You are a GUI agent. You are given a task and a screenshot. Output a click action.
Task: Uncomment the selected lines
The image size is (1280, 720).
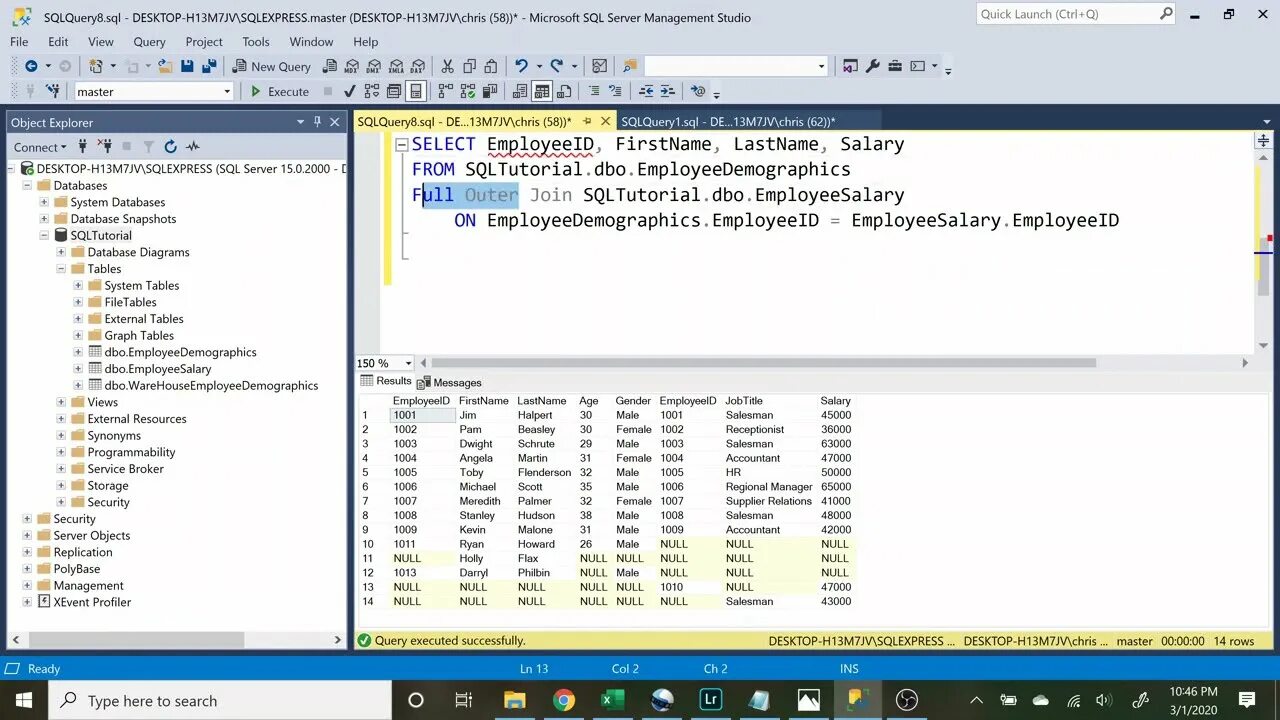click(616, 91)
